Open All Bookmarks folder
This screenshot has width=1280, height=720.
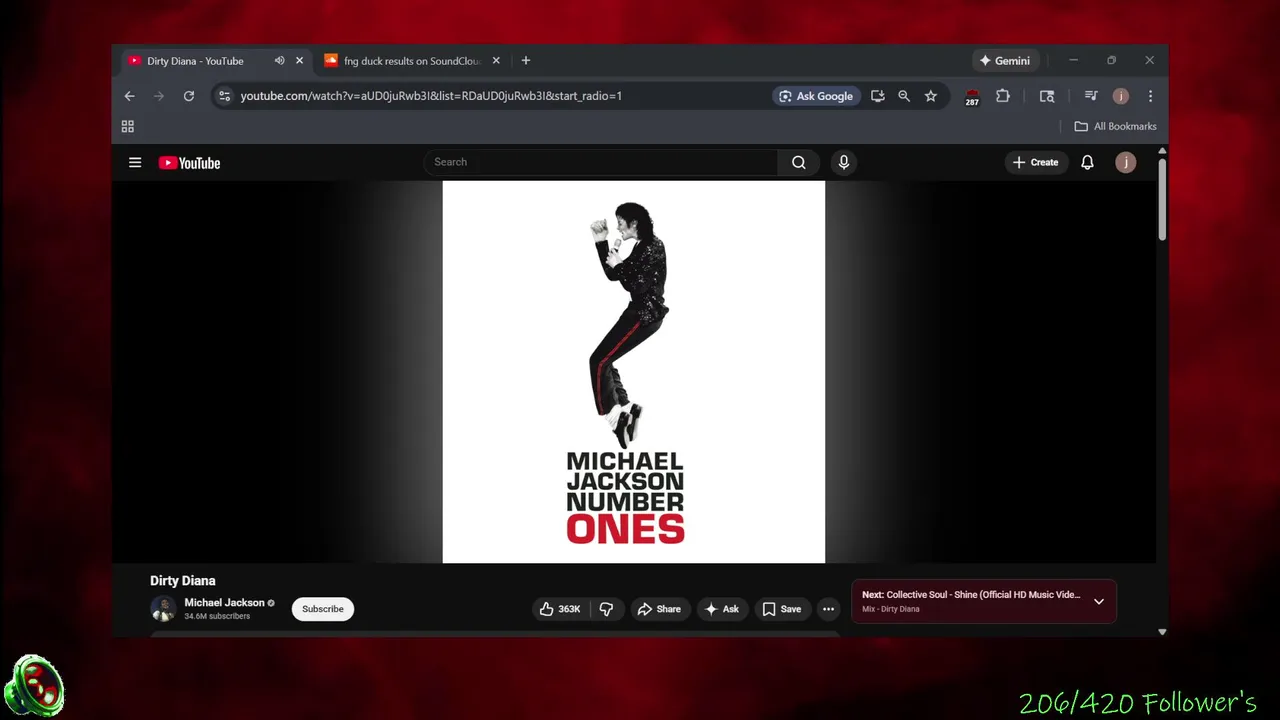[x=1115, y=126]
